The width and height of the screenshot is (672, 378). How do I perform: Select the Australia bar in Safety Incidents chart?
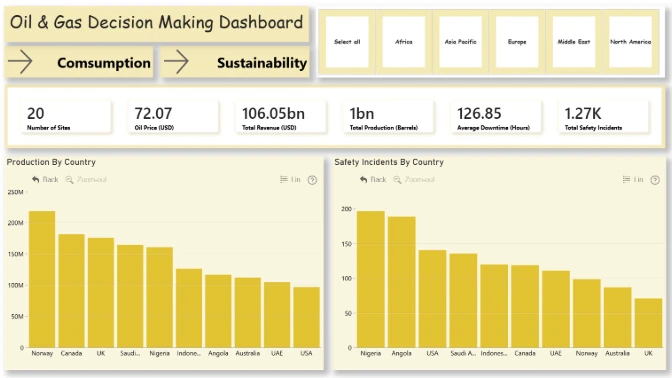pos(618,318)
